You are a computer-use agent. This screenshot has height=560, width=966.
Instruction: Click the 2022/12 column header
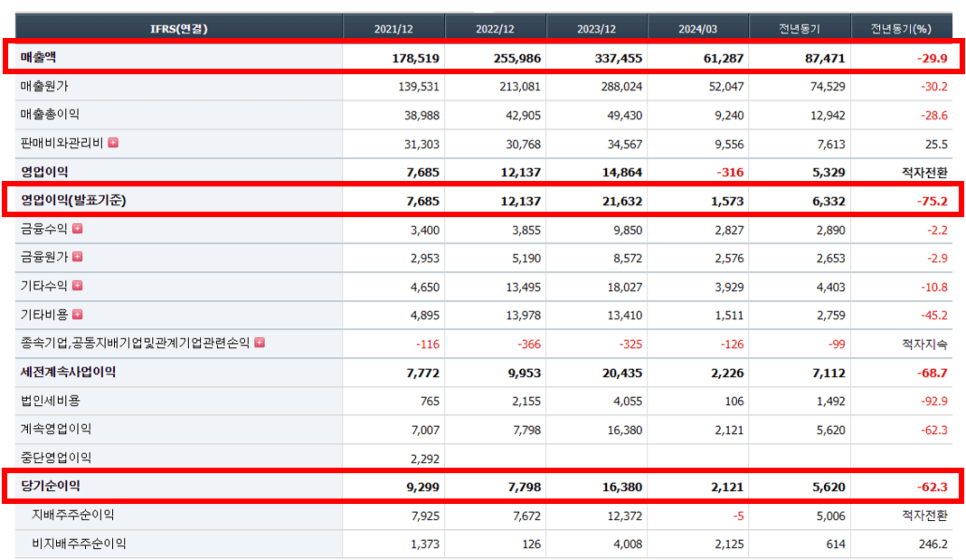[495, 29]
